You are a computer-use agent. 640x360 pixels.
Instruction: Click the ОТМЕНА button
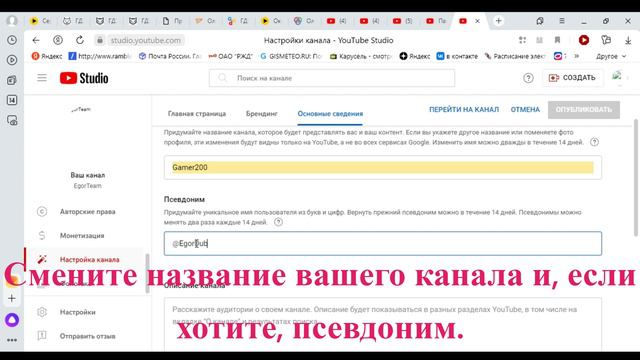(x=525, y=109)
